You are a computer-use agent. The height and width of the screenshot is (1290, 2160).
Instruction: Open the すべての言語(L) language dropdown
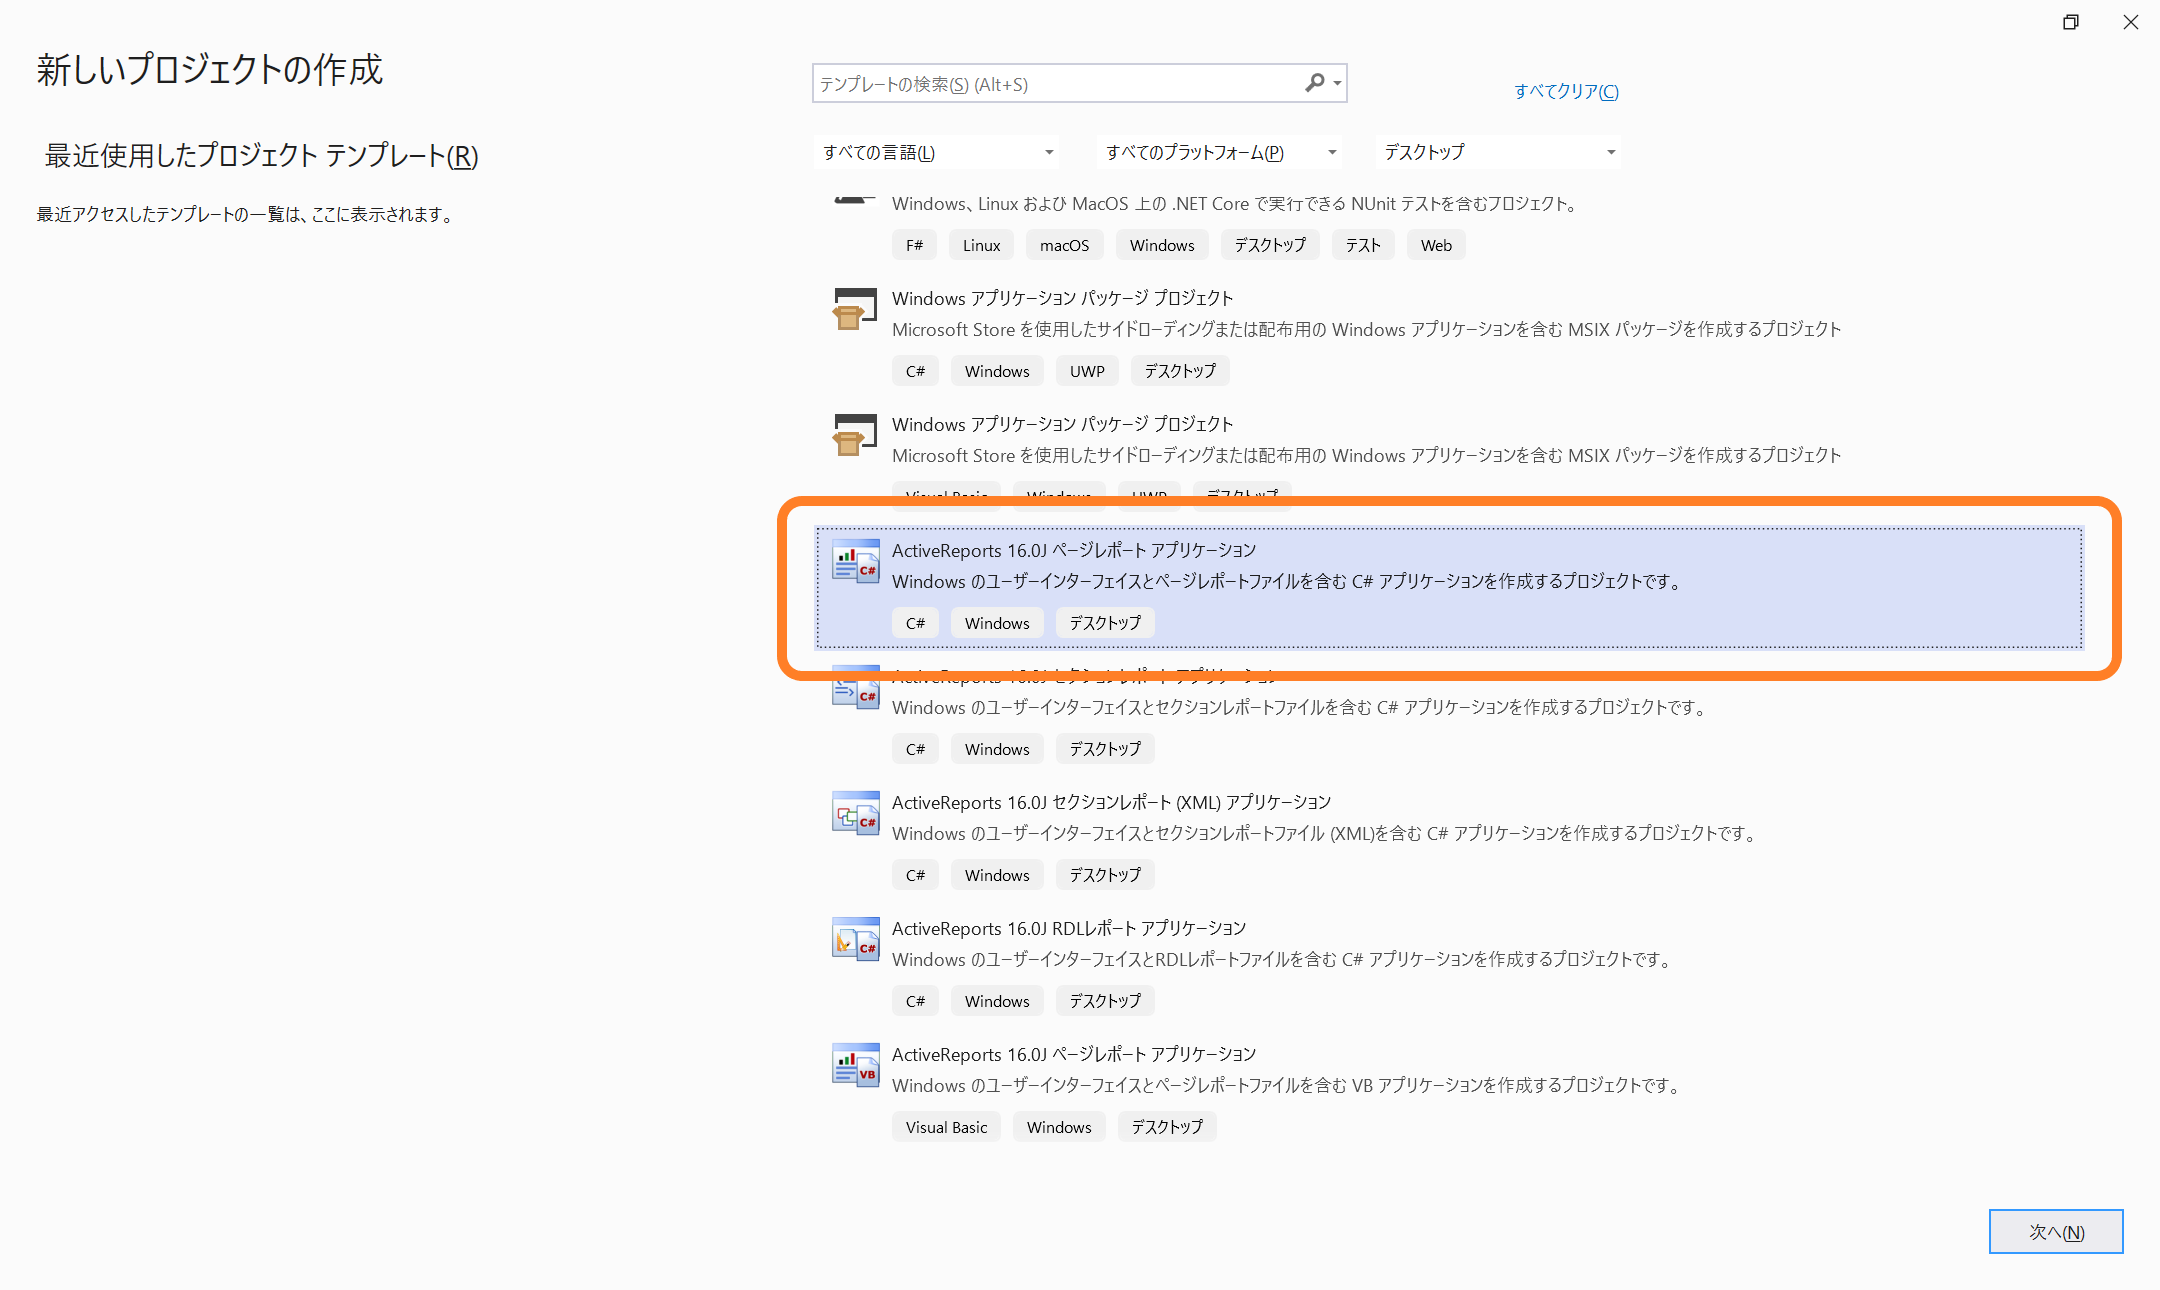coord(937,152)
